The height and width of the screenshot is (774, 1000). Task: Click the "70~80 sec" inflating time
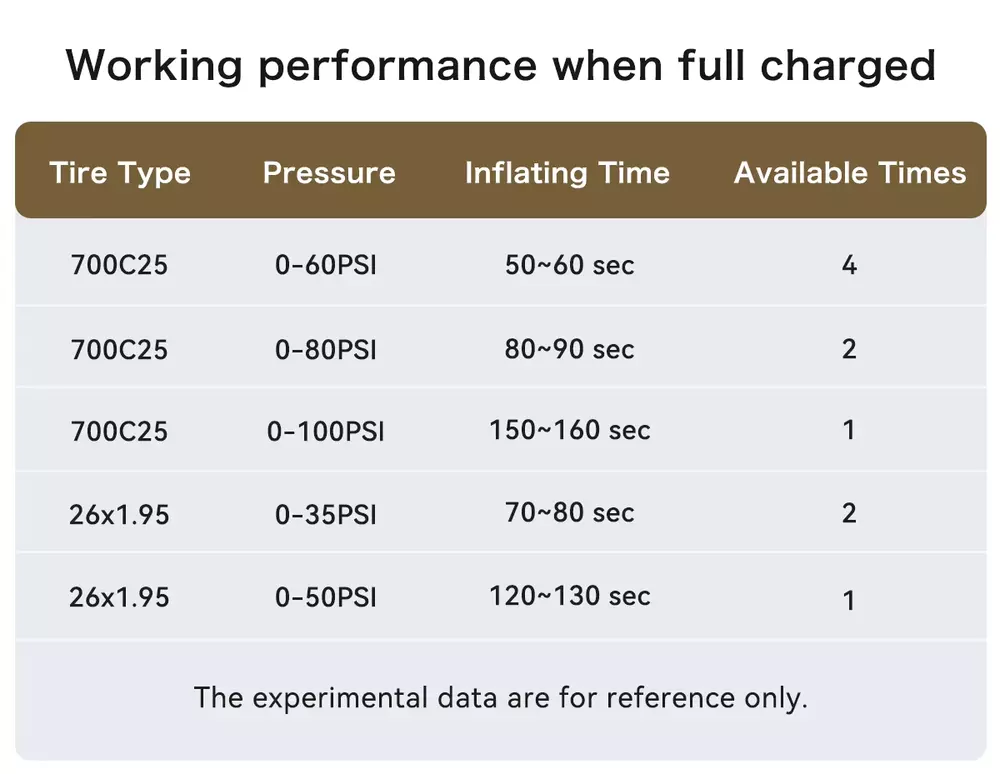click(x=569, y=514)
